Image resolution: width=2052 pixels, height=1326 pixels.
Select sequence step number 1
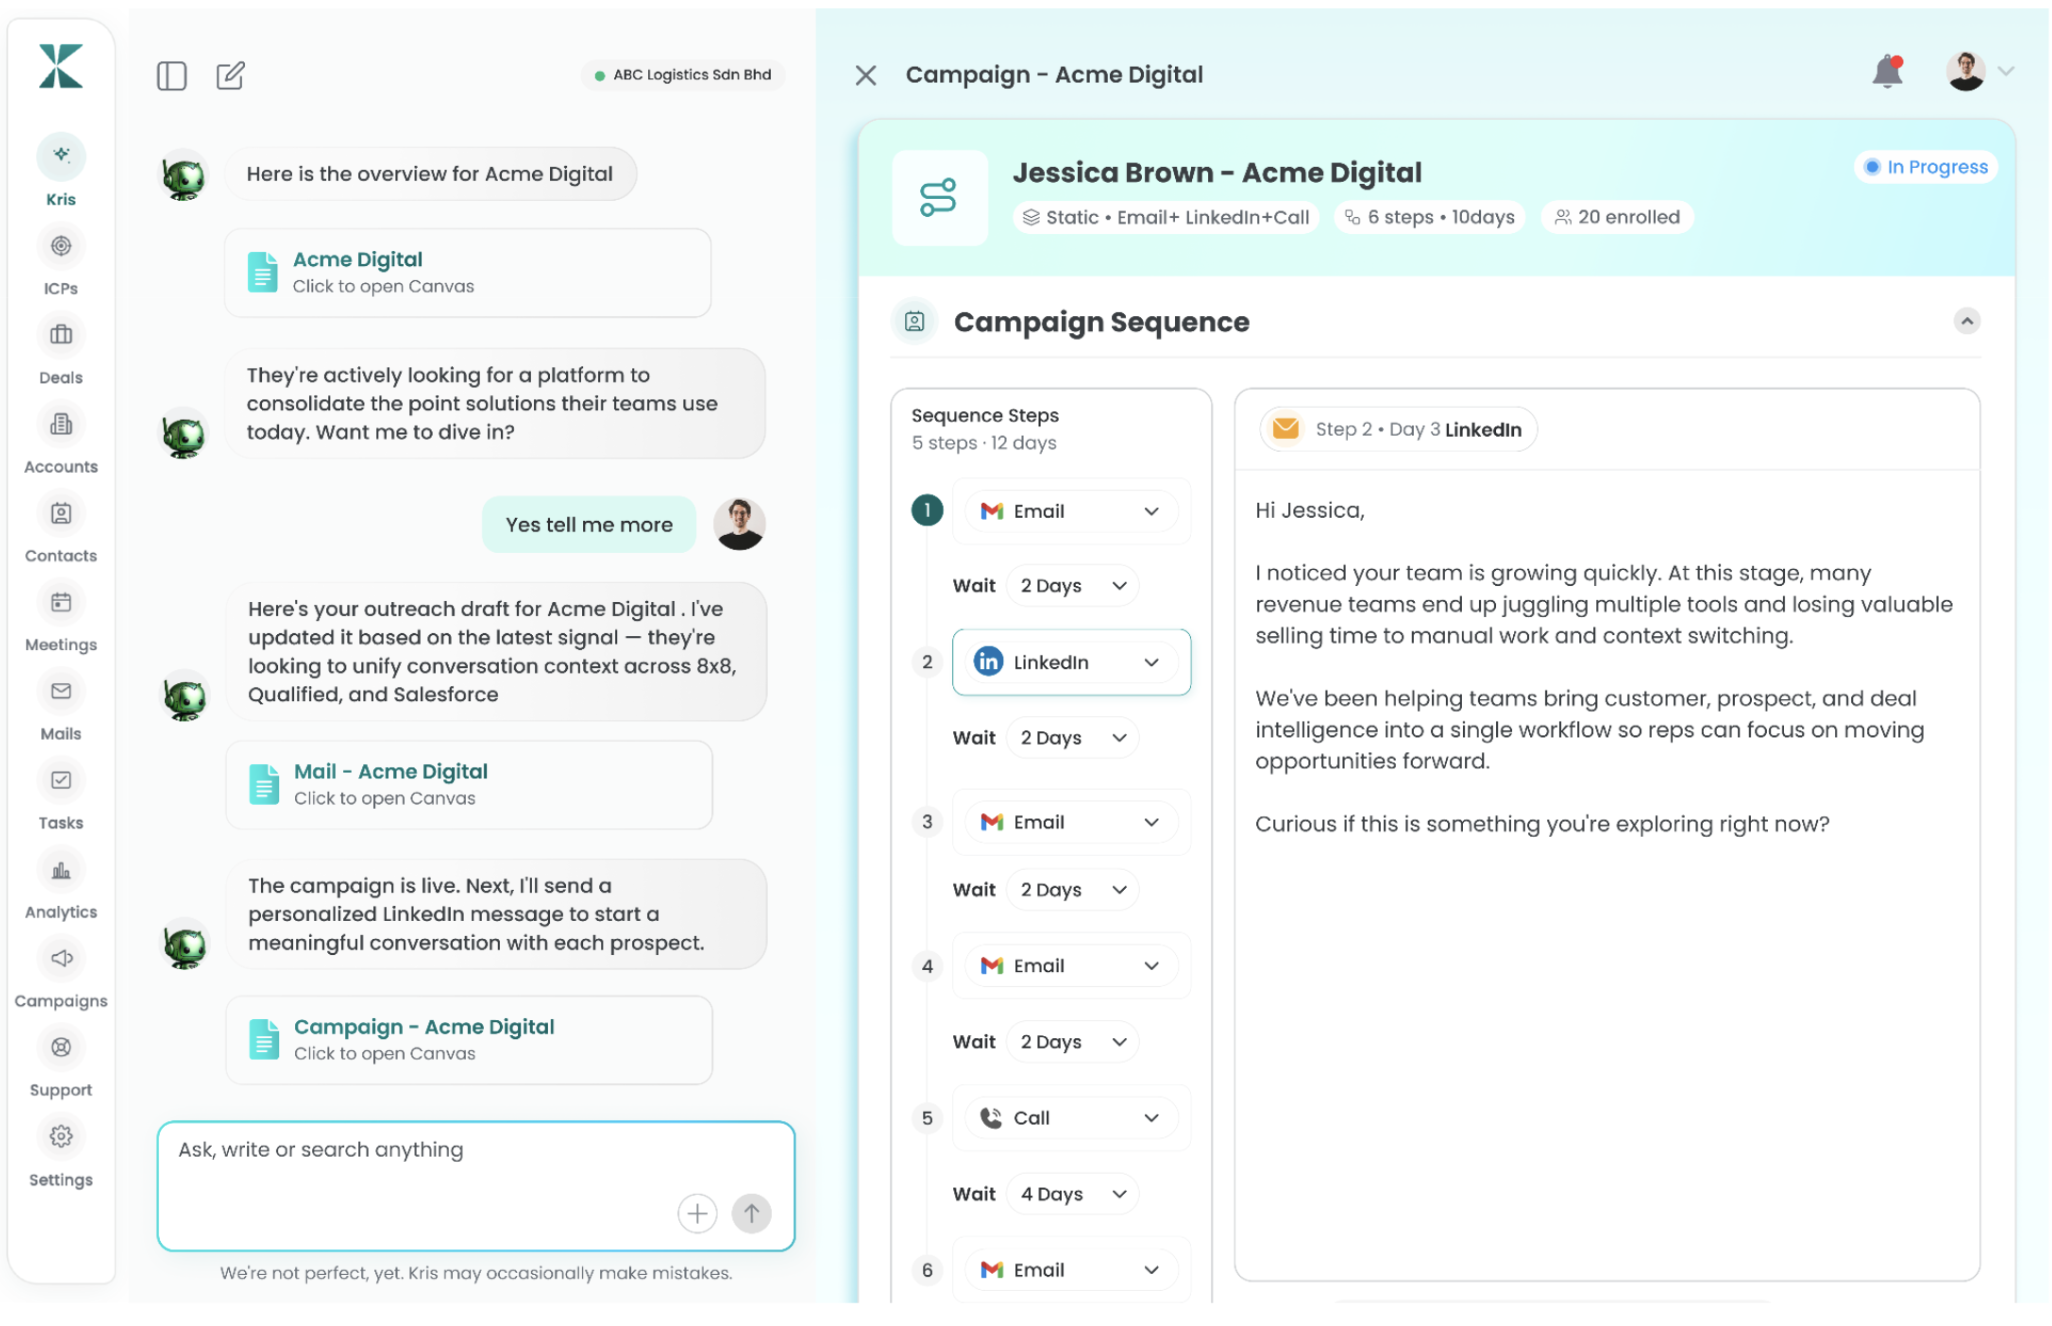click(x=927, y=510)
